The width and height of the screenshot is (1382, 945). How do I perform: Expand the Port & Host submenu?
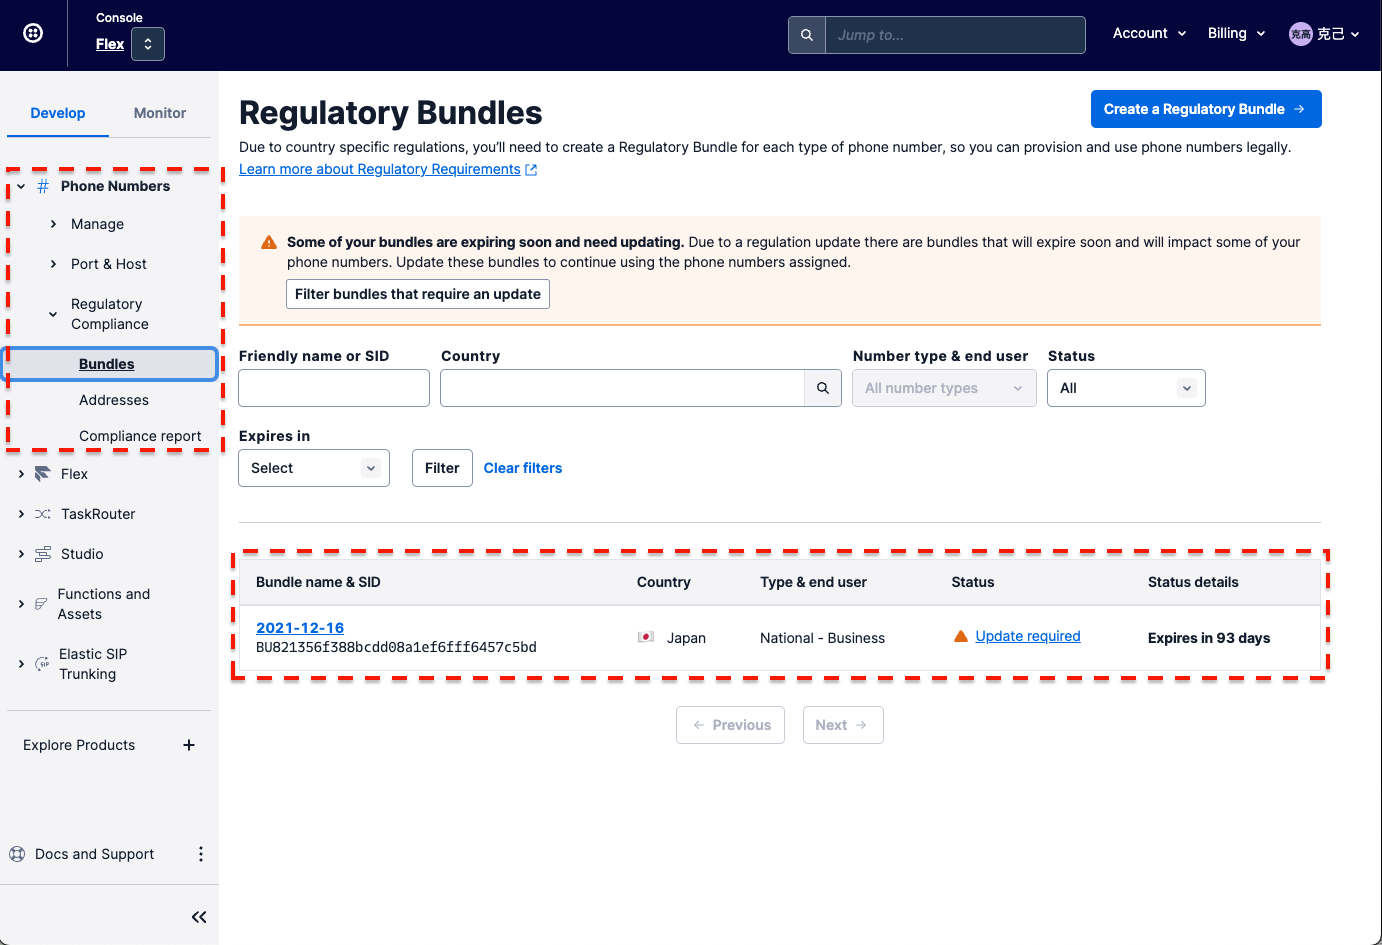pos(53,264)
